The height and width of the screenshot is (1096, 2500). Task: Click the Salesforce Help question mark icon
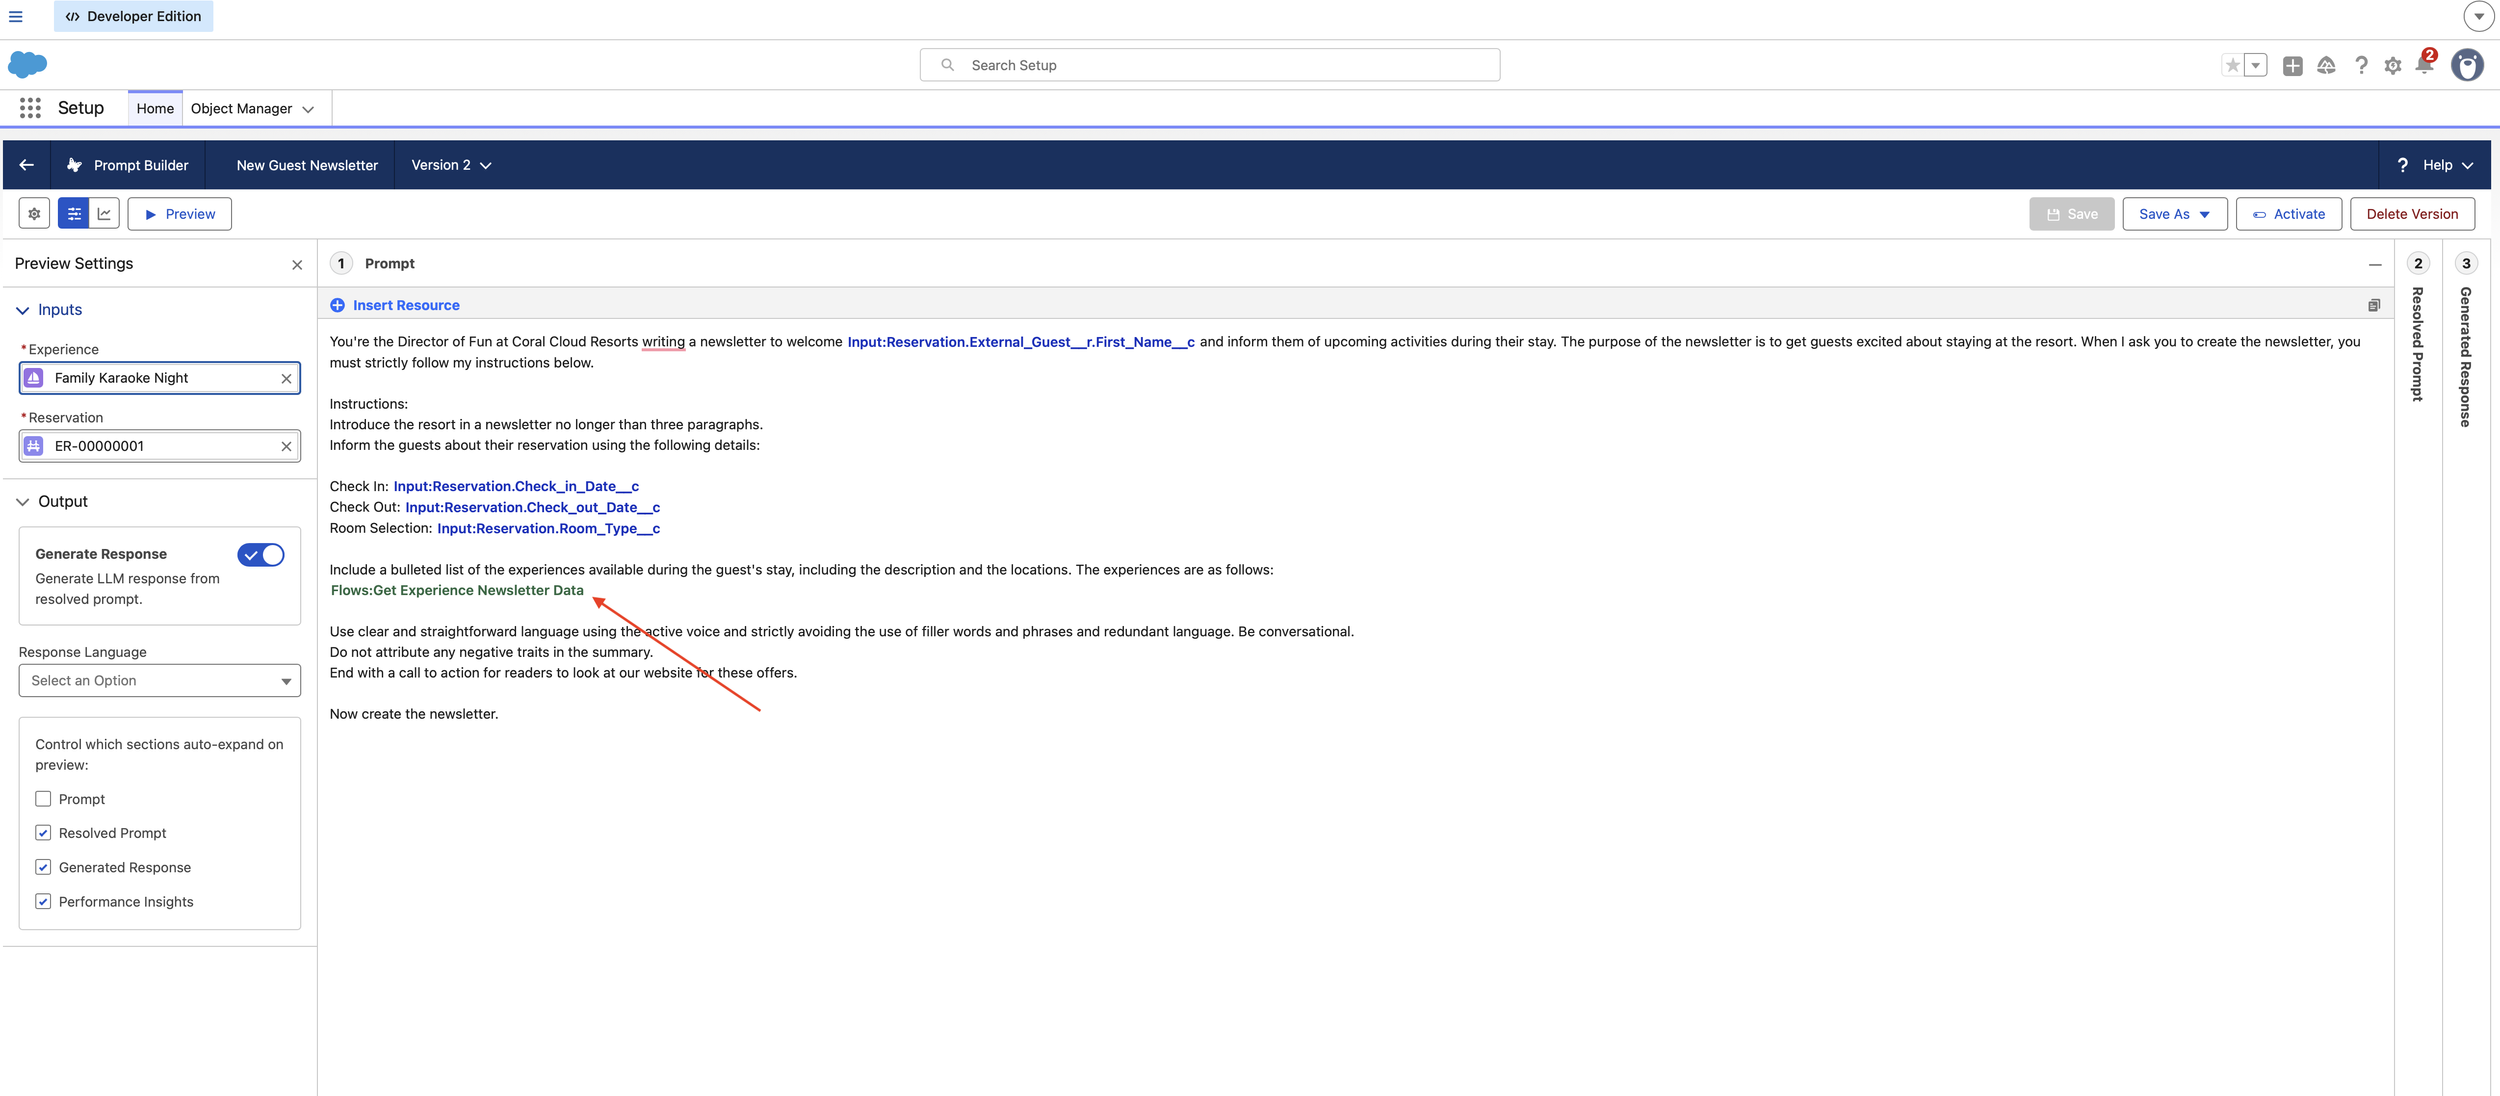pyautogui.click(x=2360, y=65)
